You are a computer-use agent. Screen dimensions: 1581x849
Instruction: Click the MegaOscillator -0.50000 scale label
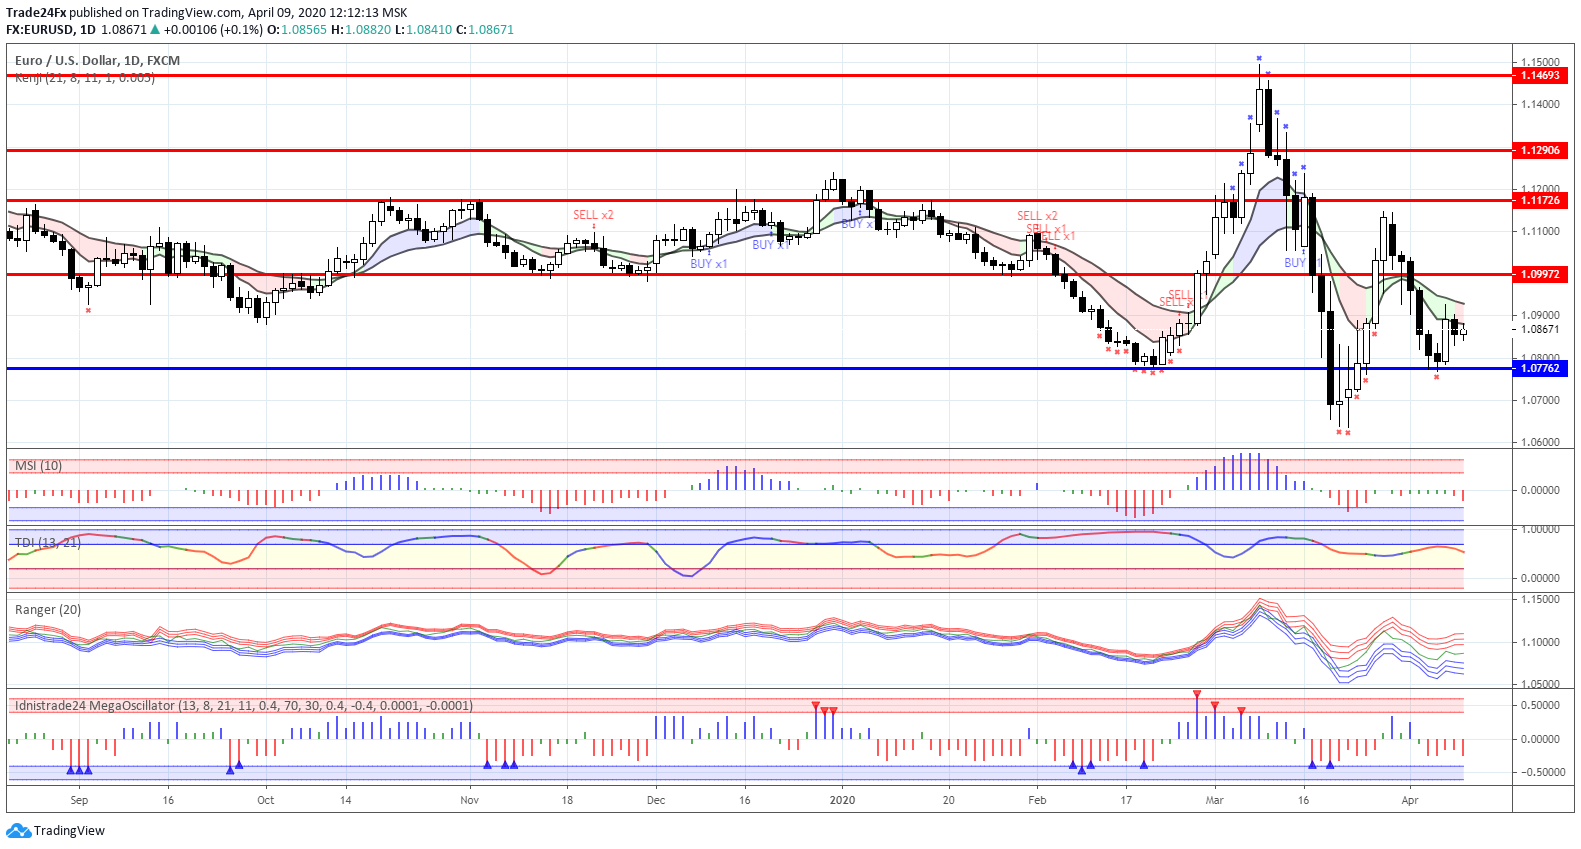pos(1540,773)
